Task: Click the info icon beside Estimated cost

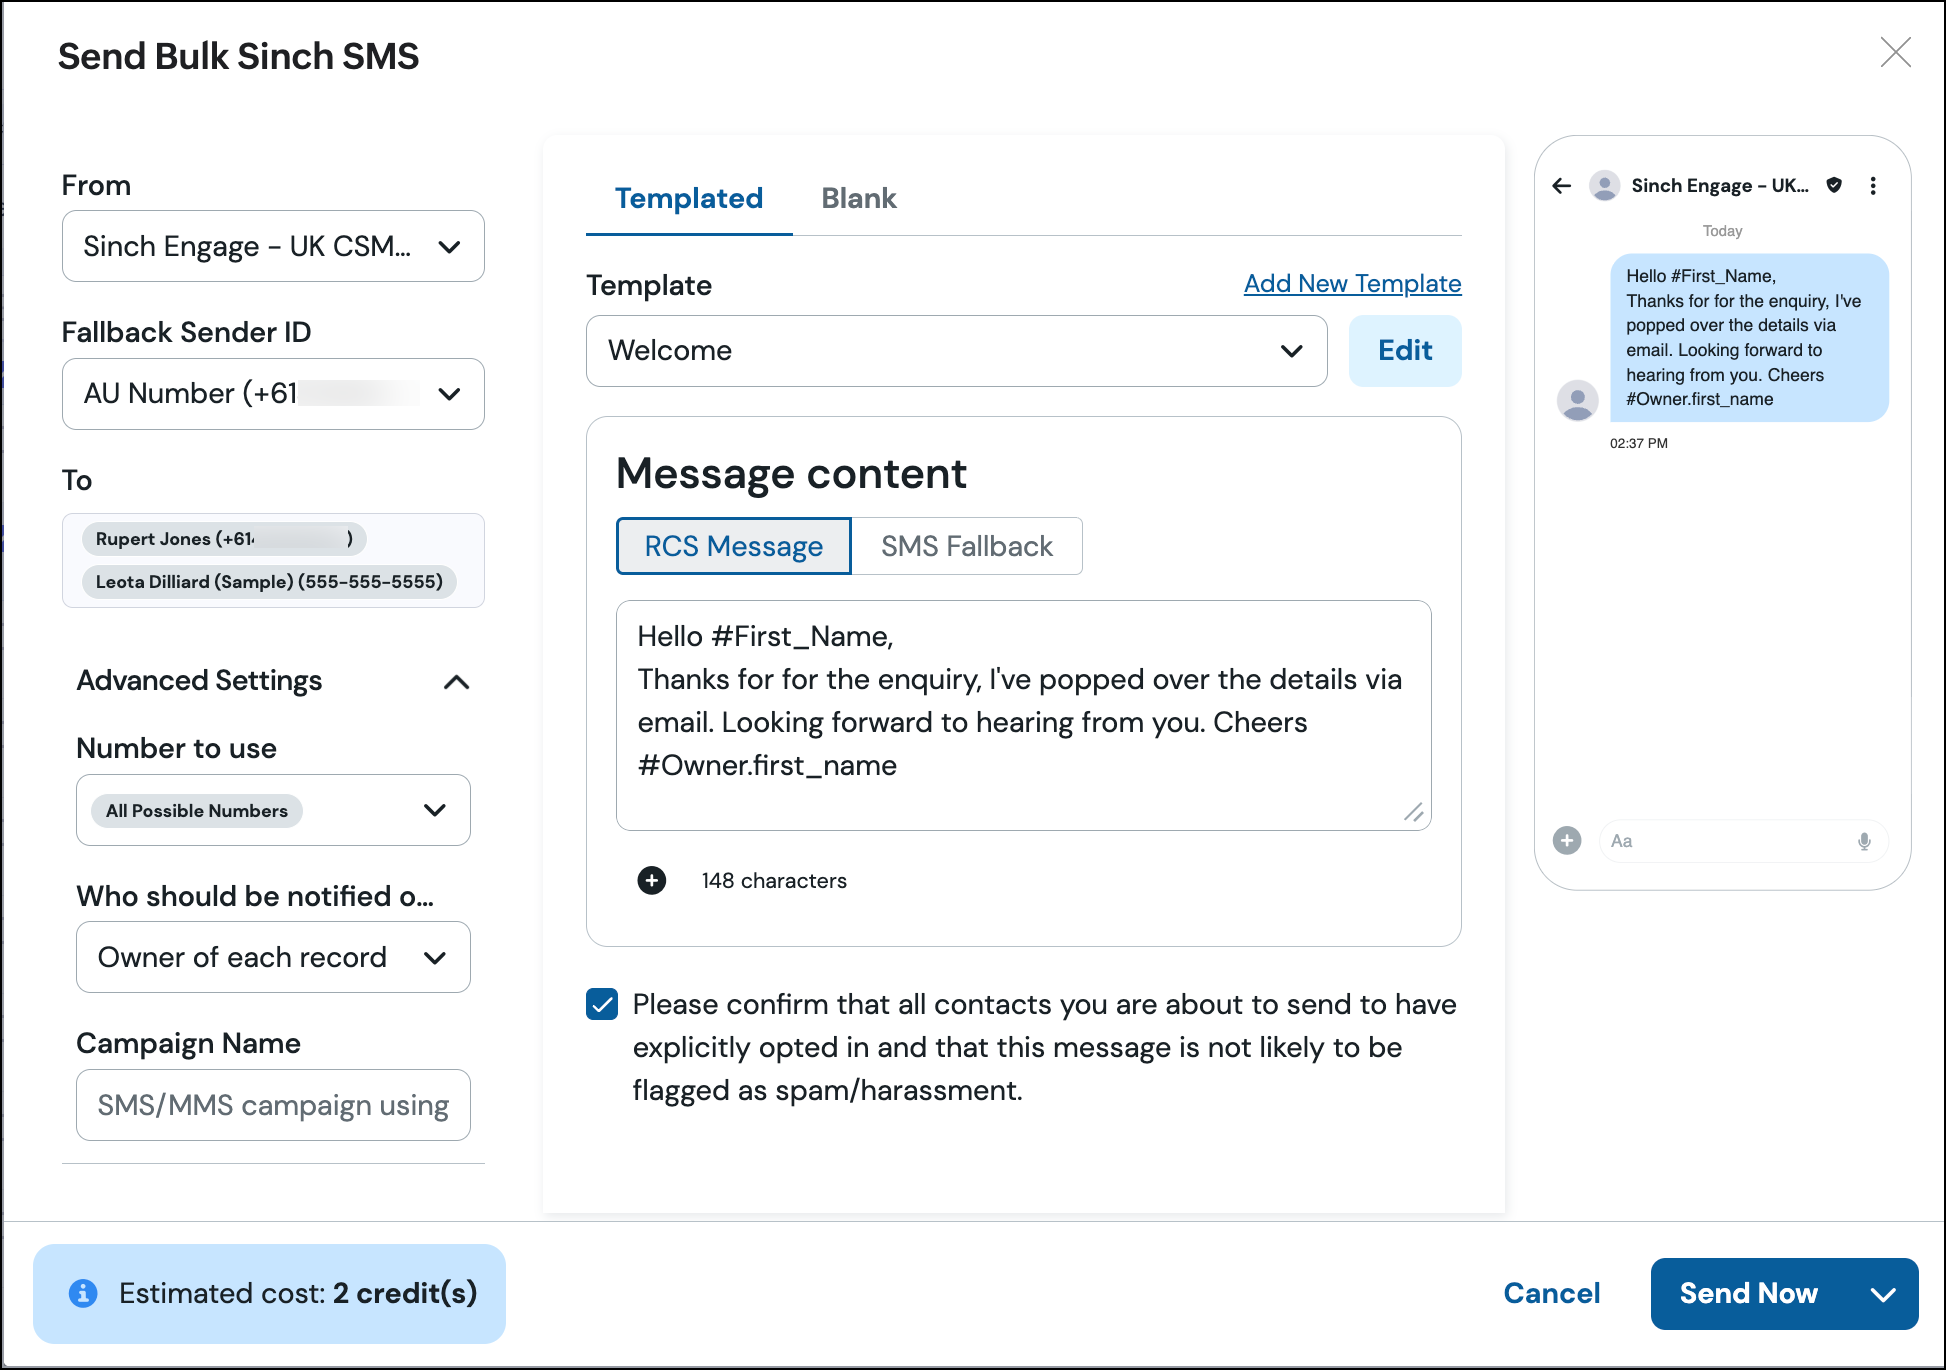Action: tap(83, 1293)
